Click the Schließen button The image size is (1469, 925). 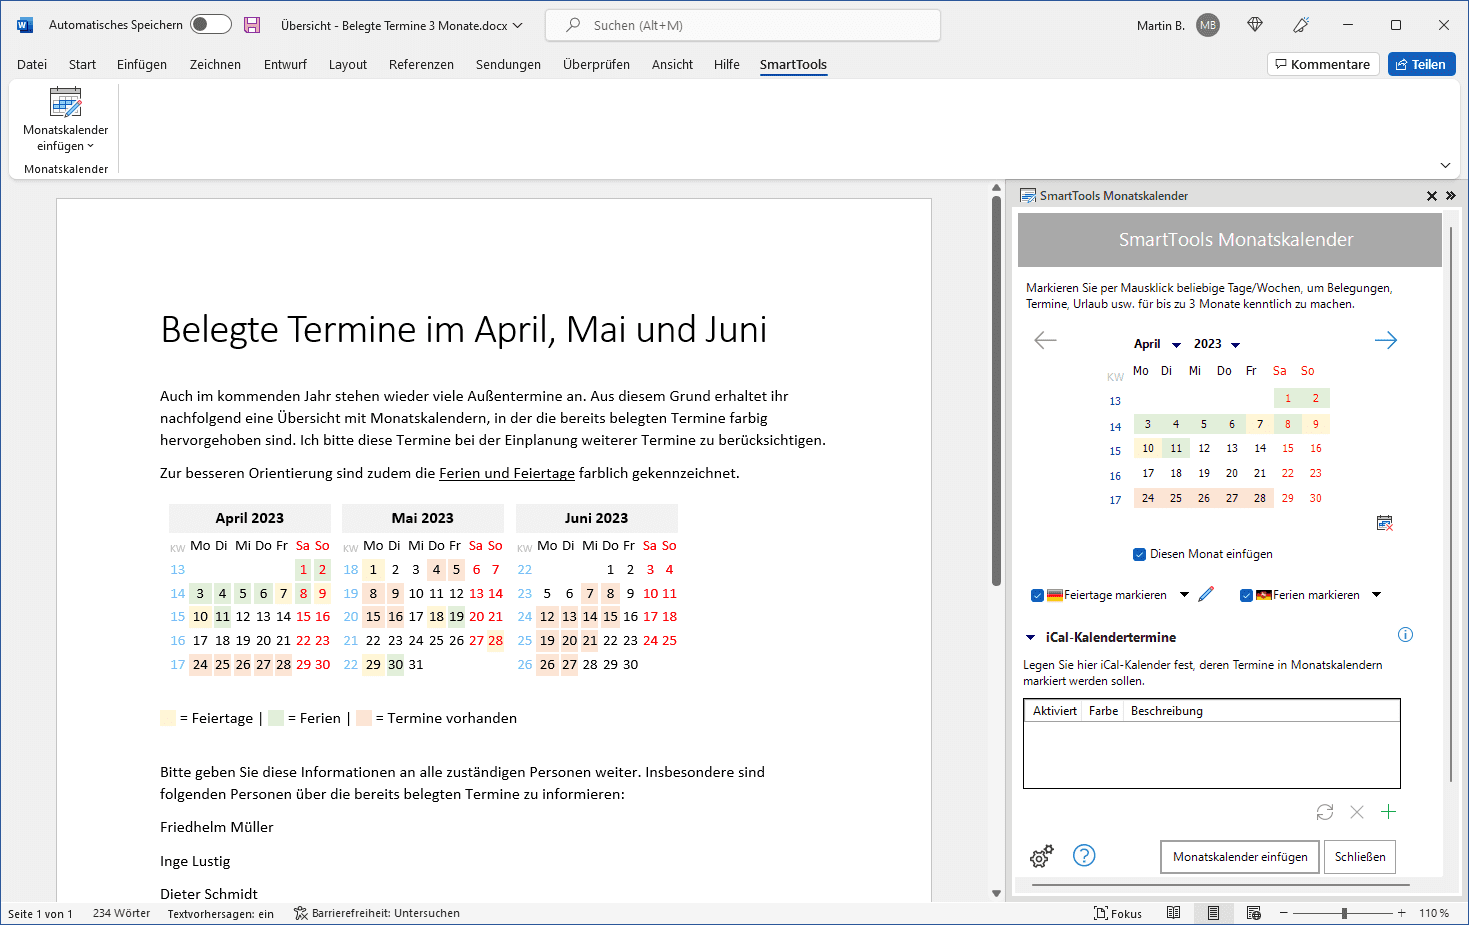[x=1359, y=857]
